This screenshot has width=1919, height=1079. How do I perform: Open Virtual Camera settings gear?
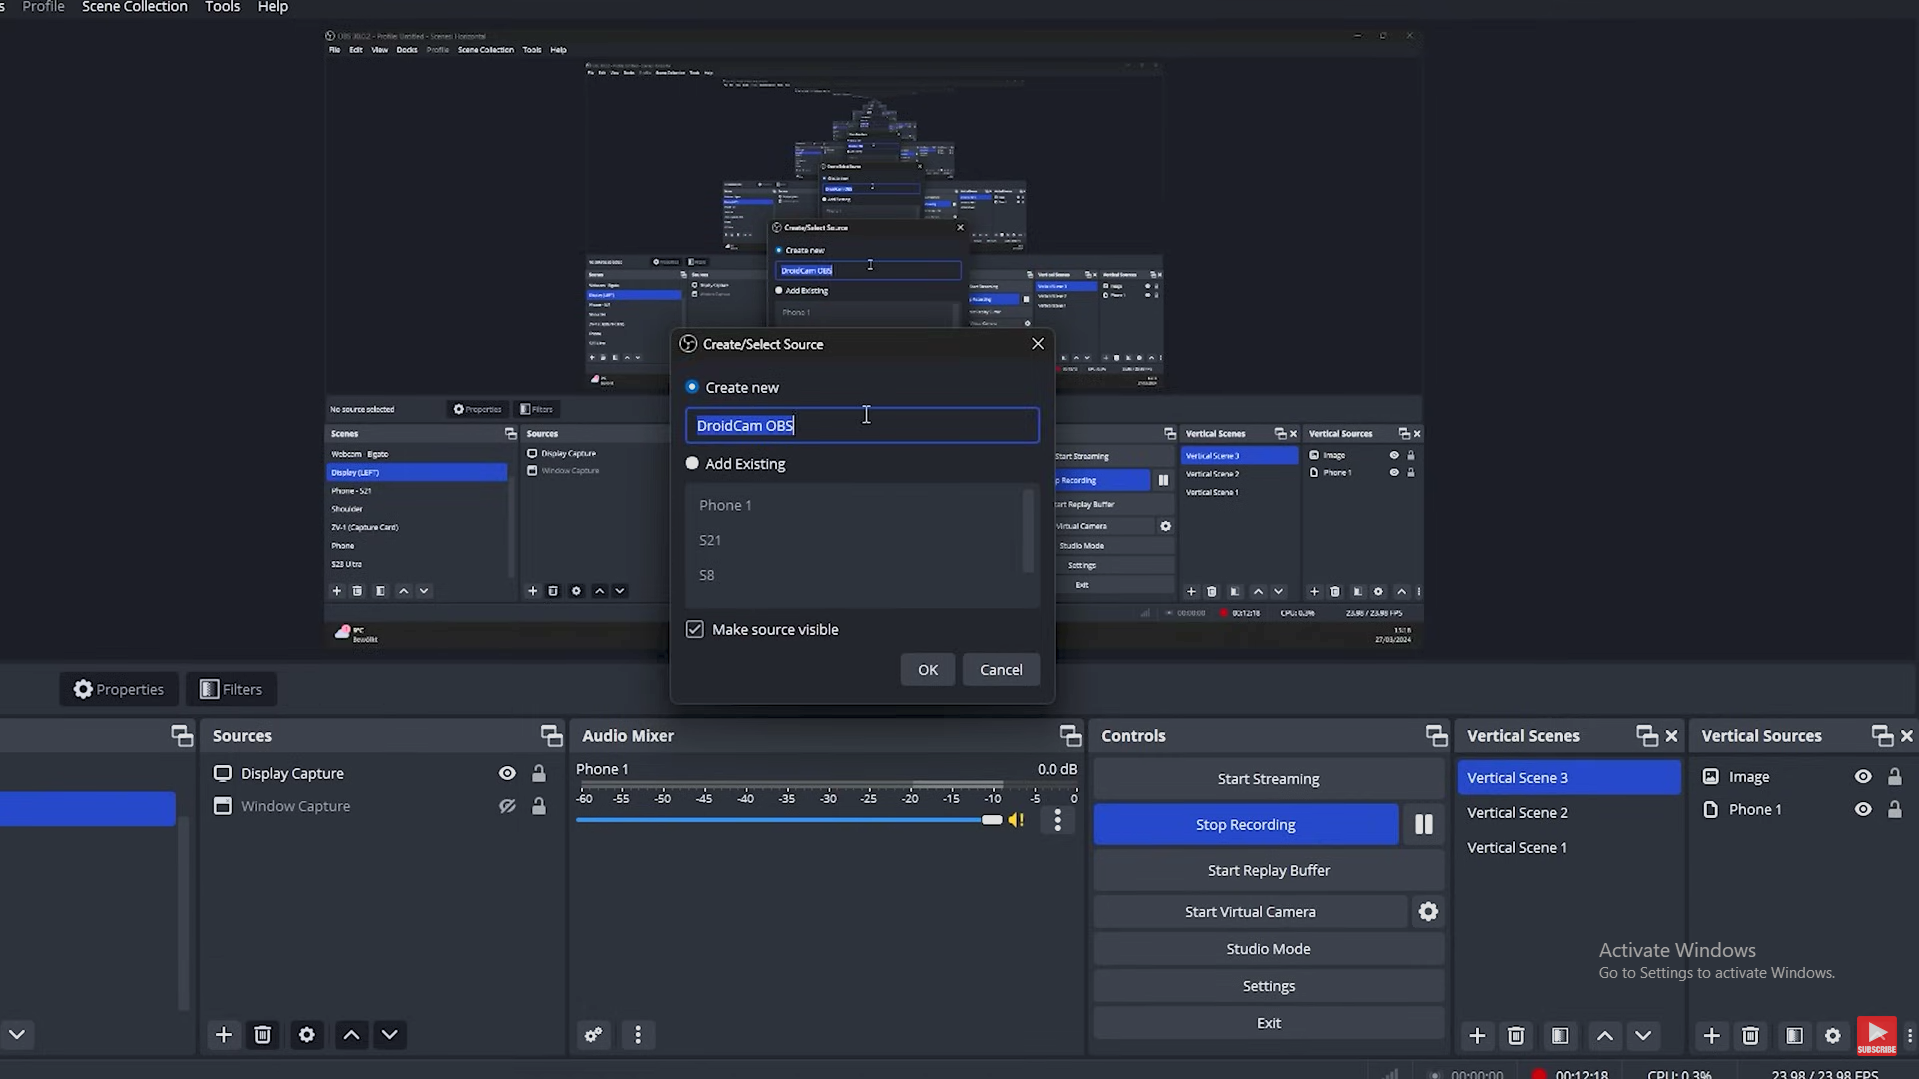click(1428, 912)
